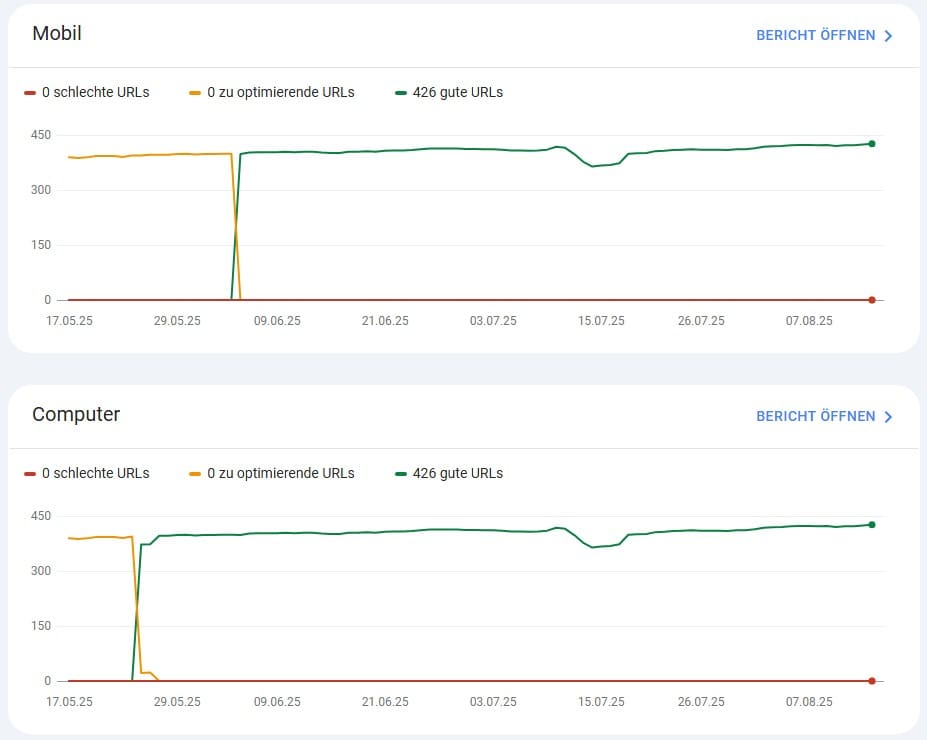Click the chevron arrow beside Mobil's report link
The width and height of the screenshot is (927, 740).
tap(888, 36)
